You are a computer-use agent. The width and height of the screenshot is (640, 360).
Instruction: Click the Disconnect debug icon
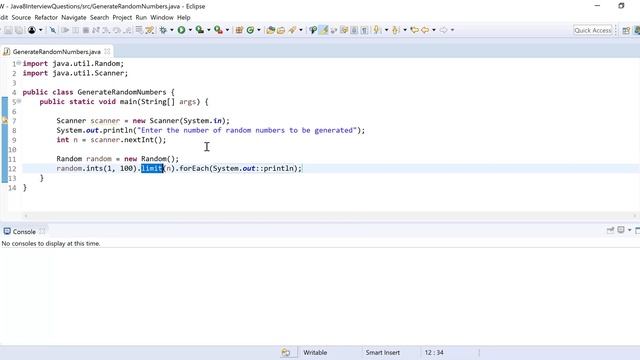click(x=96, y=30)
